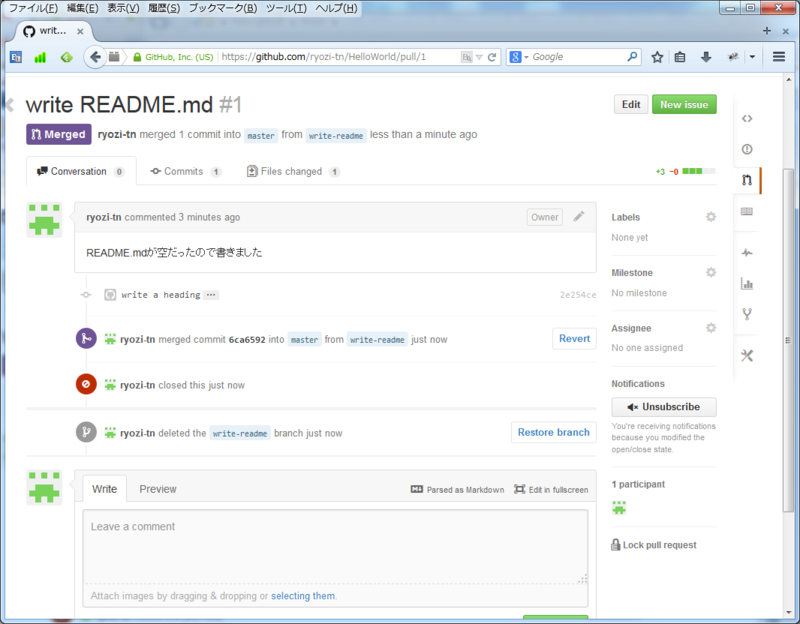The height and width of the screenshot is (624, 800).
Task: Open the Issues icon in repository sidebar
Action: [x=747, y=149]
